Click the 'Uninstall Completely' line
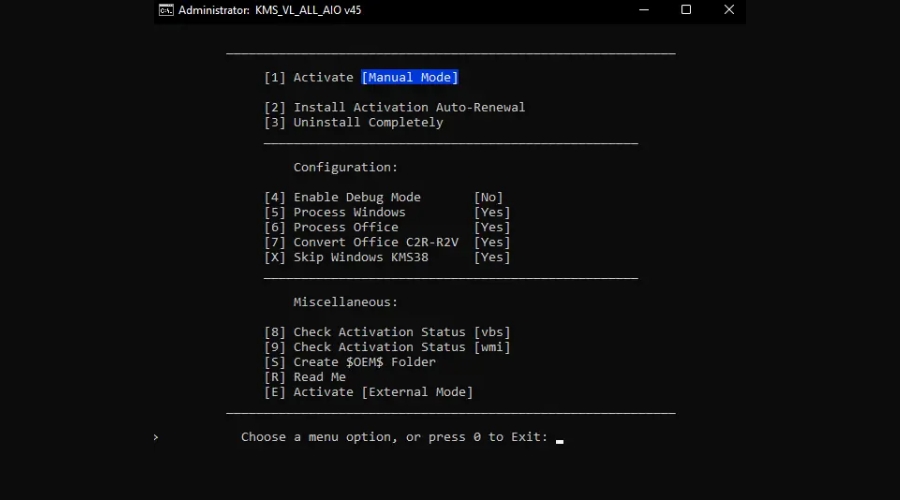The image size is (900, 500). pyautogui.click(x=354, y=122)
